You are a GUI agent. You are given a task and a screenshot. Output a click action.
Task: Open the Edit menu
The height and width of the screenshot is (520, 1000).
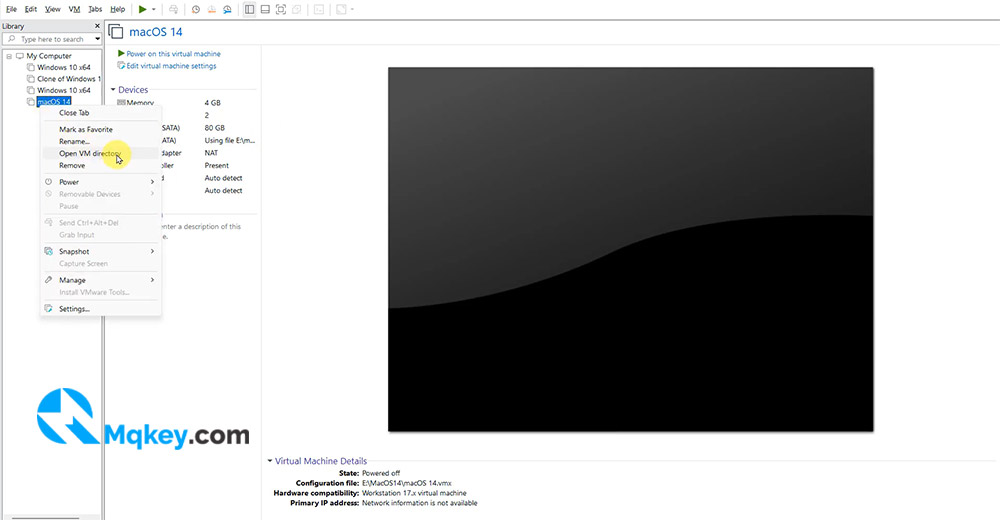(31, 10)
